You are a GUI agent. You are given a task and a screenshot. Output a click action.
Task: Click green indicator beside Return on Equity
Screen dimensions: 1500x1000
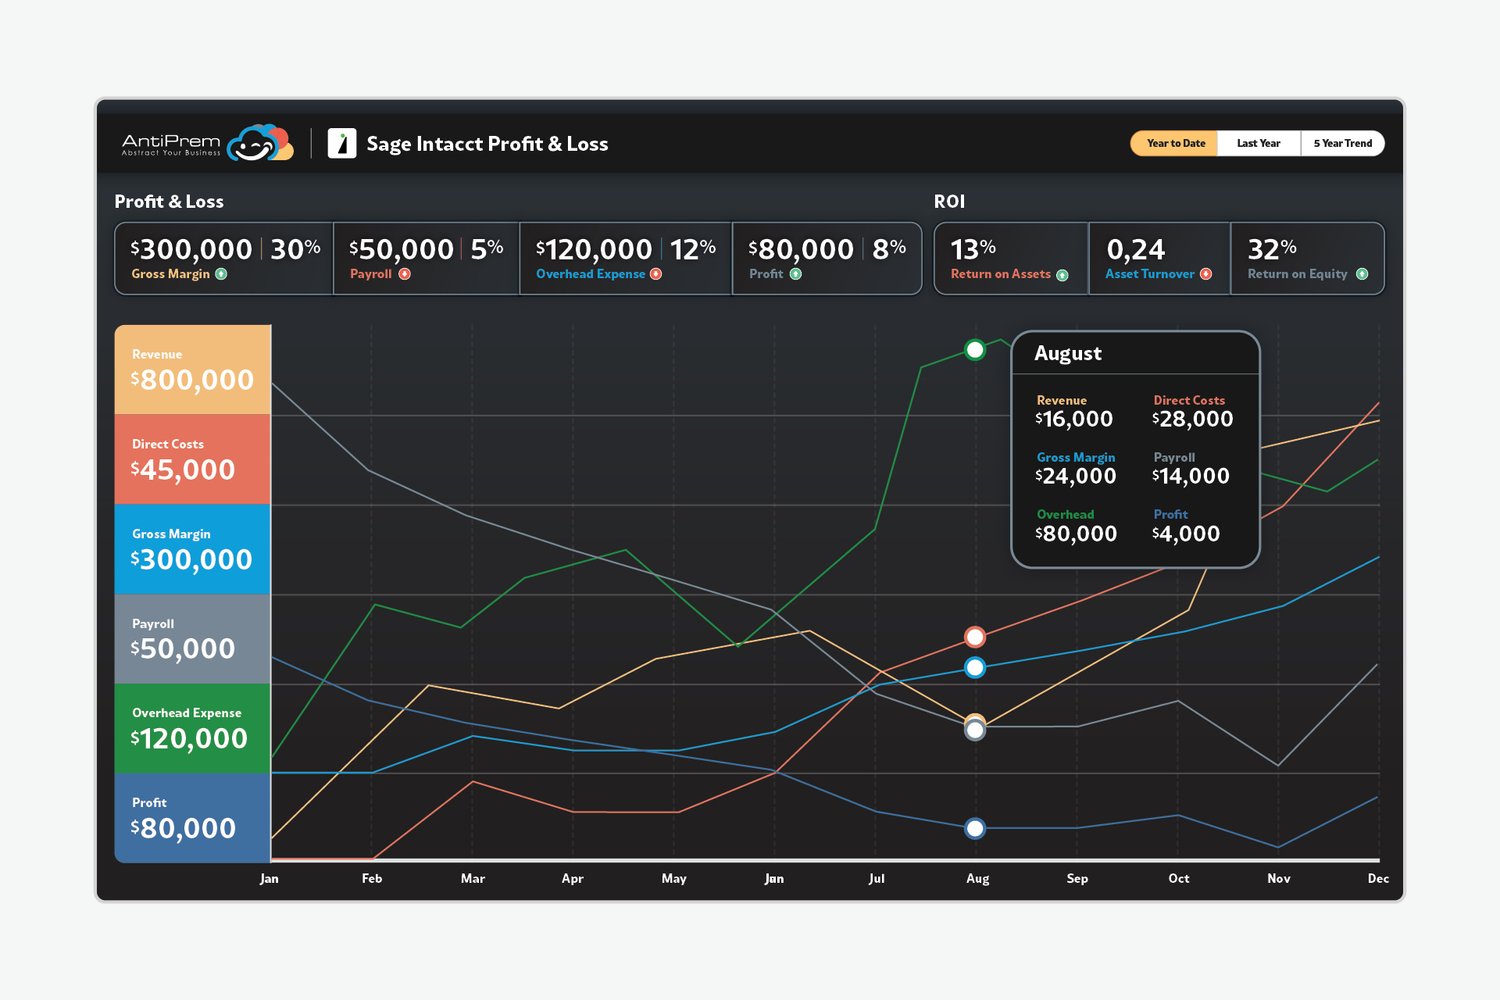[1362, 274]
